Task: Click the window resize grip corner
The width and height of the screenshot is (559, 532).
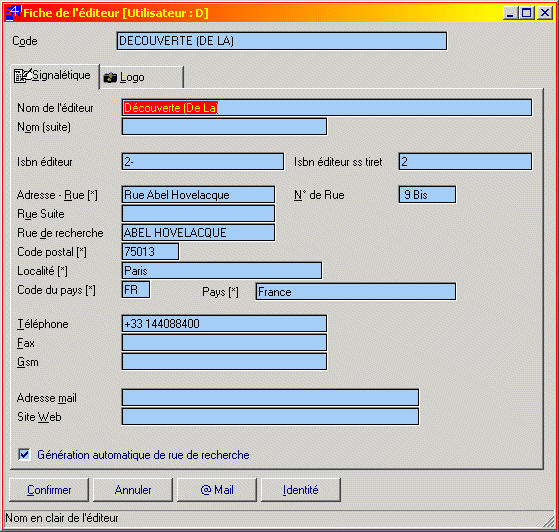Action: 548,521
